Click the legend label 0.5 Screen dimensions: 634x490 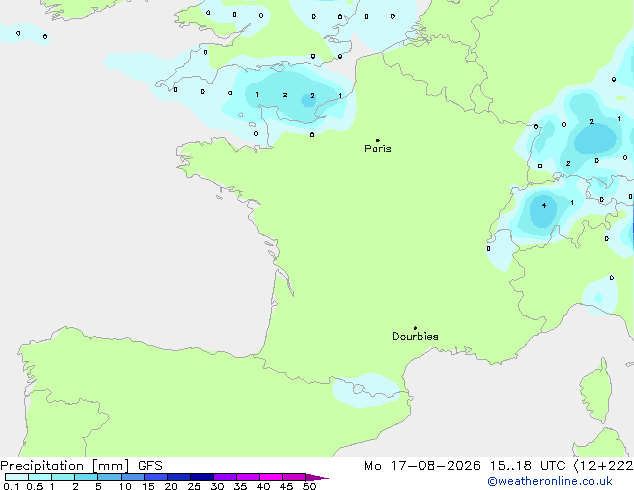coord(35,486)
